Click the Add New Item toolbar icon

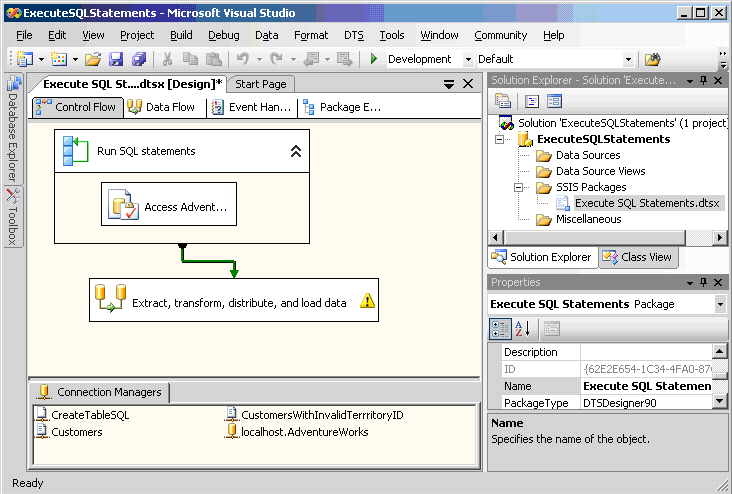(x=59, y=59)
